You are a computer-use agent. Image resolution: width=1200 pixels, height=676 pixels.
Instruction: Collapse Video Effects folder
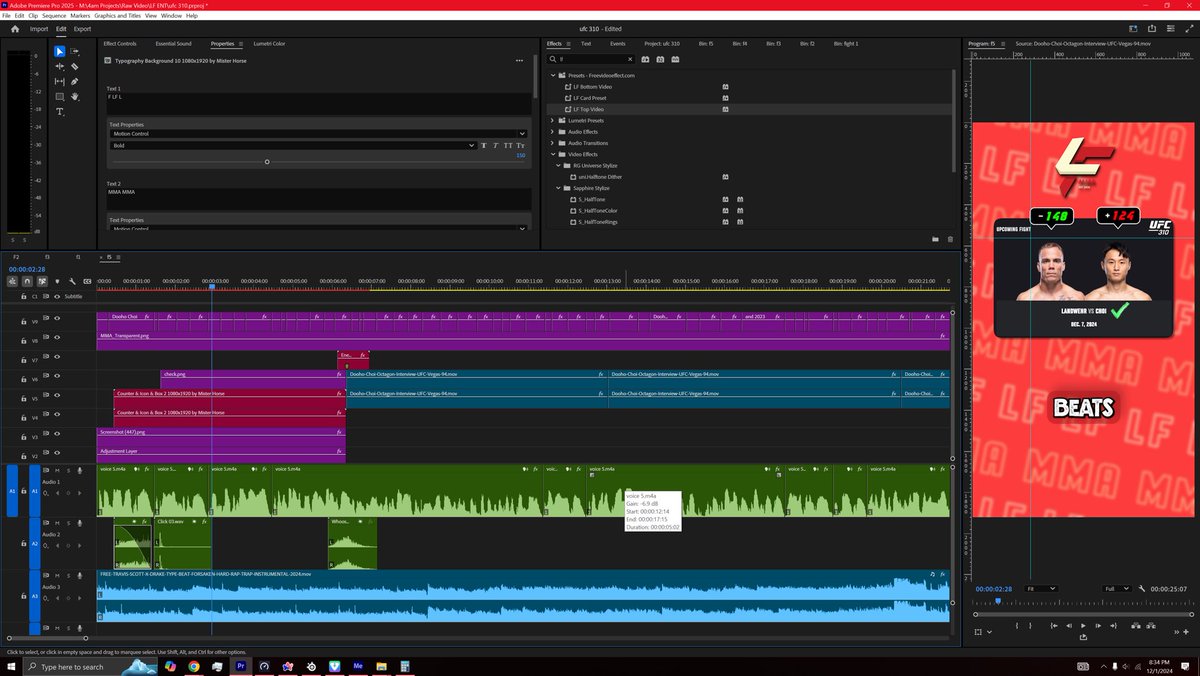coord(553,154)
